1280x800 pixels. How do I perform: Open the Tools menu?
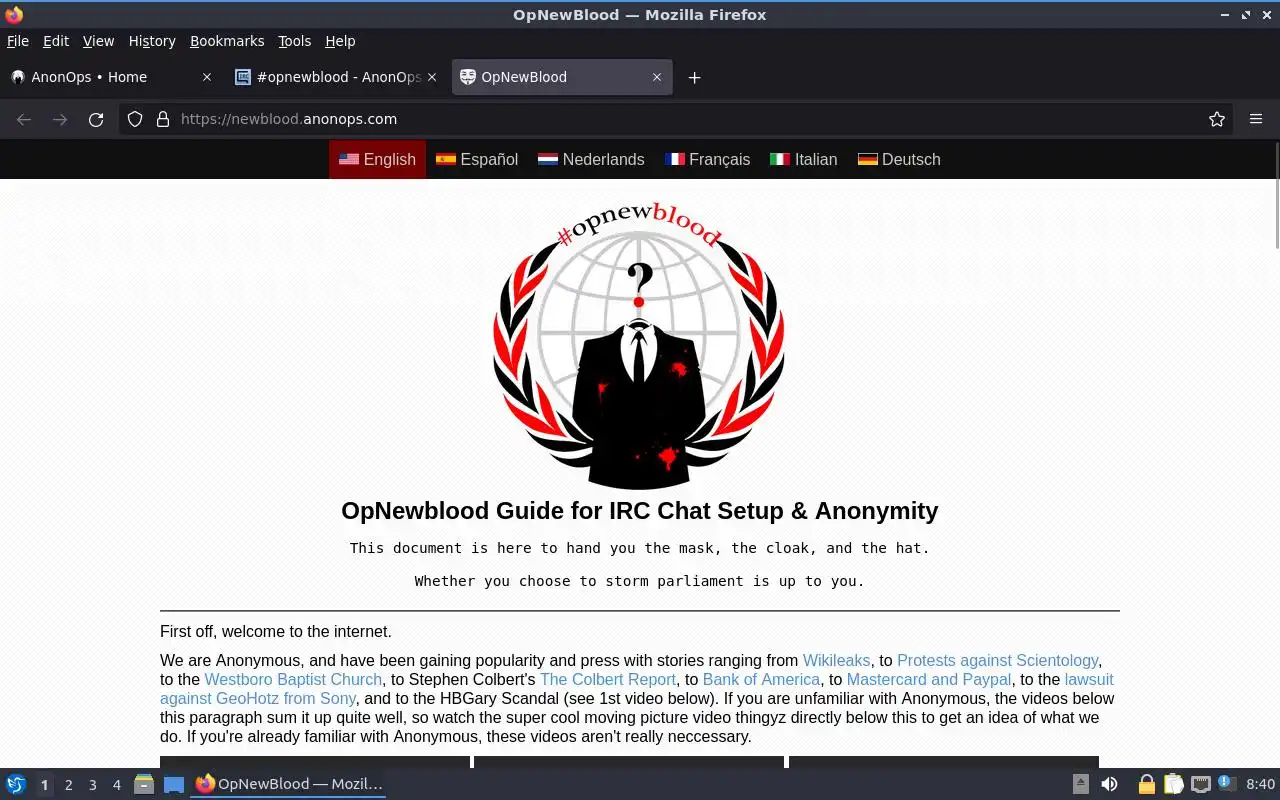(295, 41)
